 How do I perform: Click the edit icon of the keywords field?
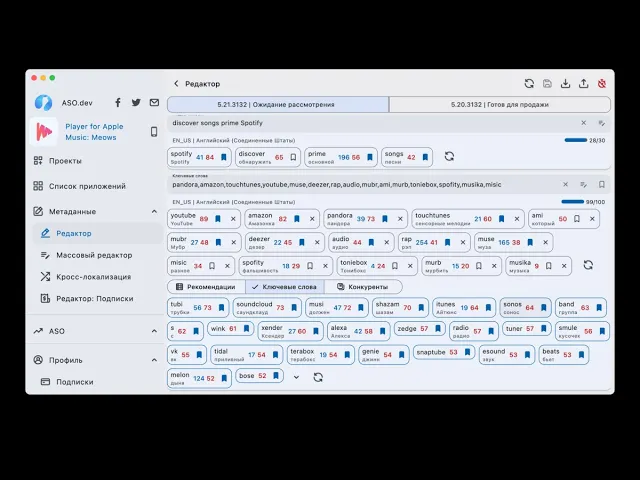584,184
